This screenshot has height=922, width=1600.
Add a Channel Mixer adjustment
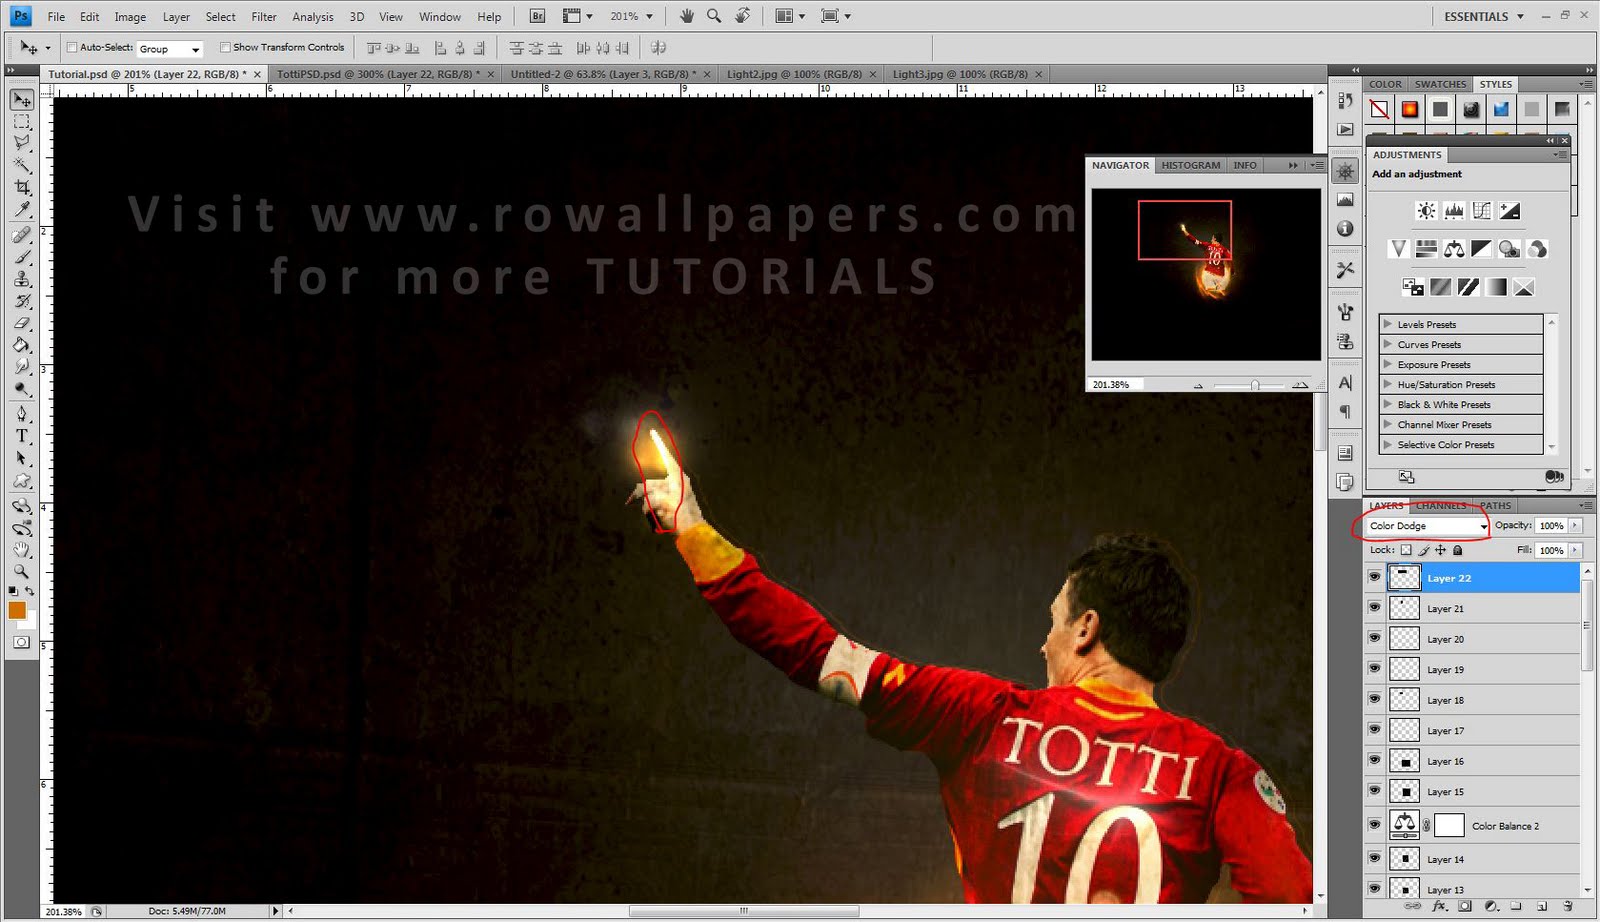pyautogui.click(x=1538, y=249)
